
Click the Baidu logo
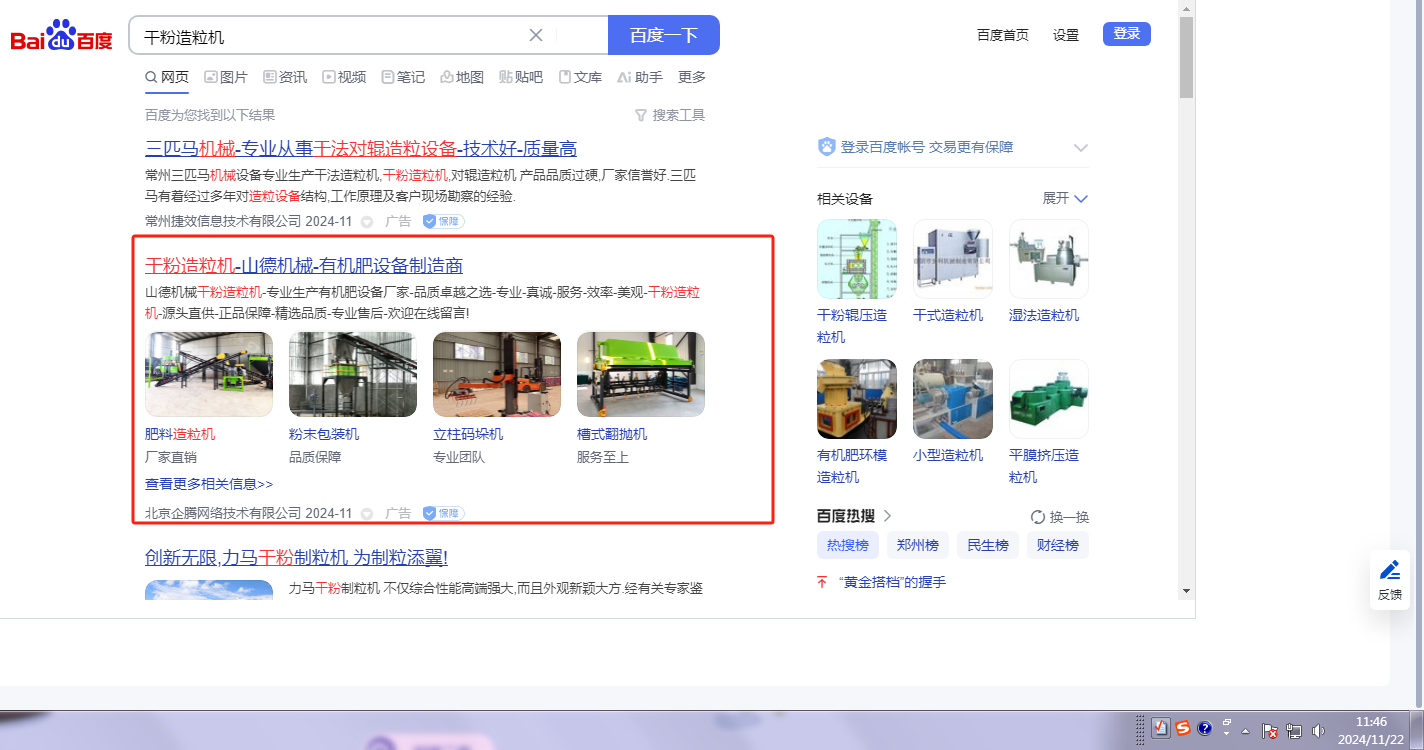[x=62, y=37]
